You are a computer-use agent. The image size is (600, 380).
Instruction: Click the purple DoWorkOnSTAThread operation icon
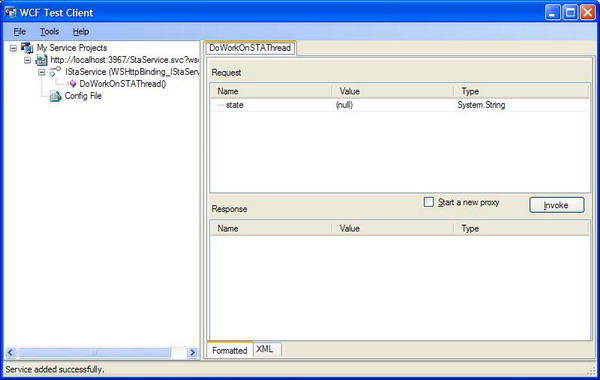coord(72,84)
